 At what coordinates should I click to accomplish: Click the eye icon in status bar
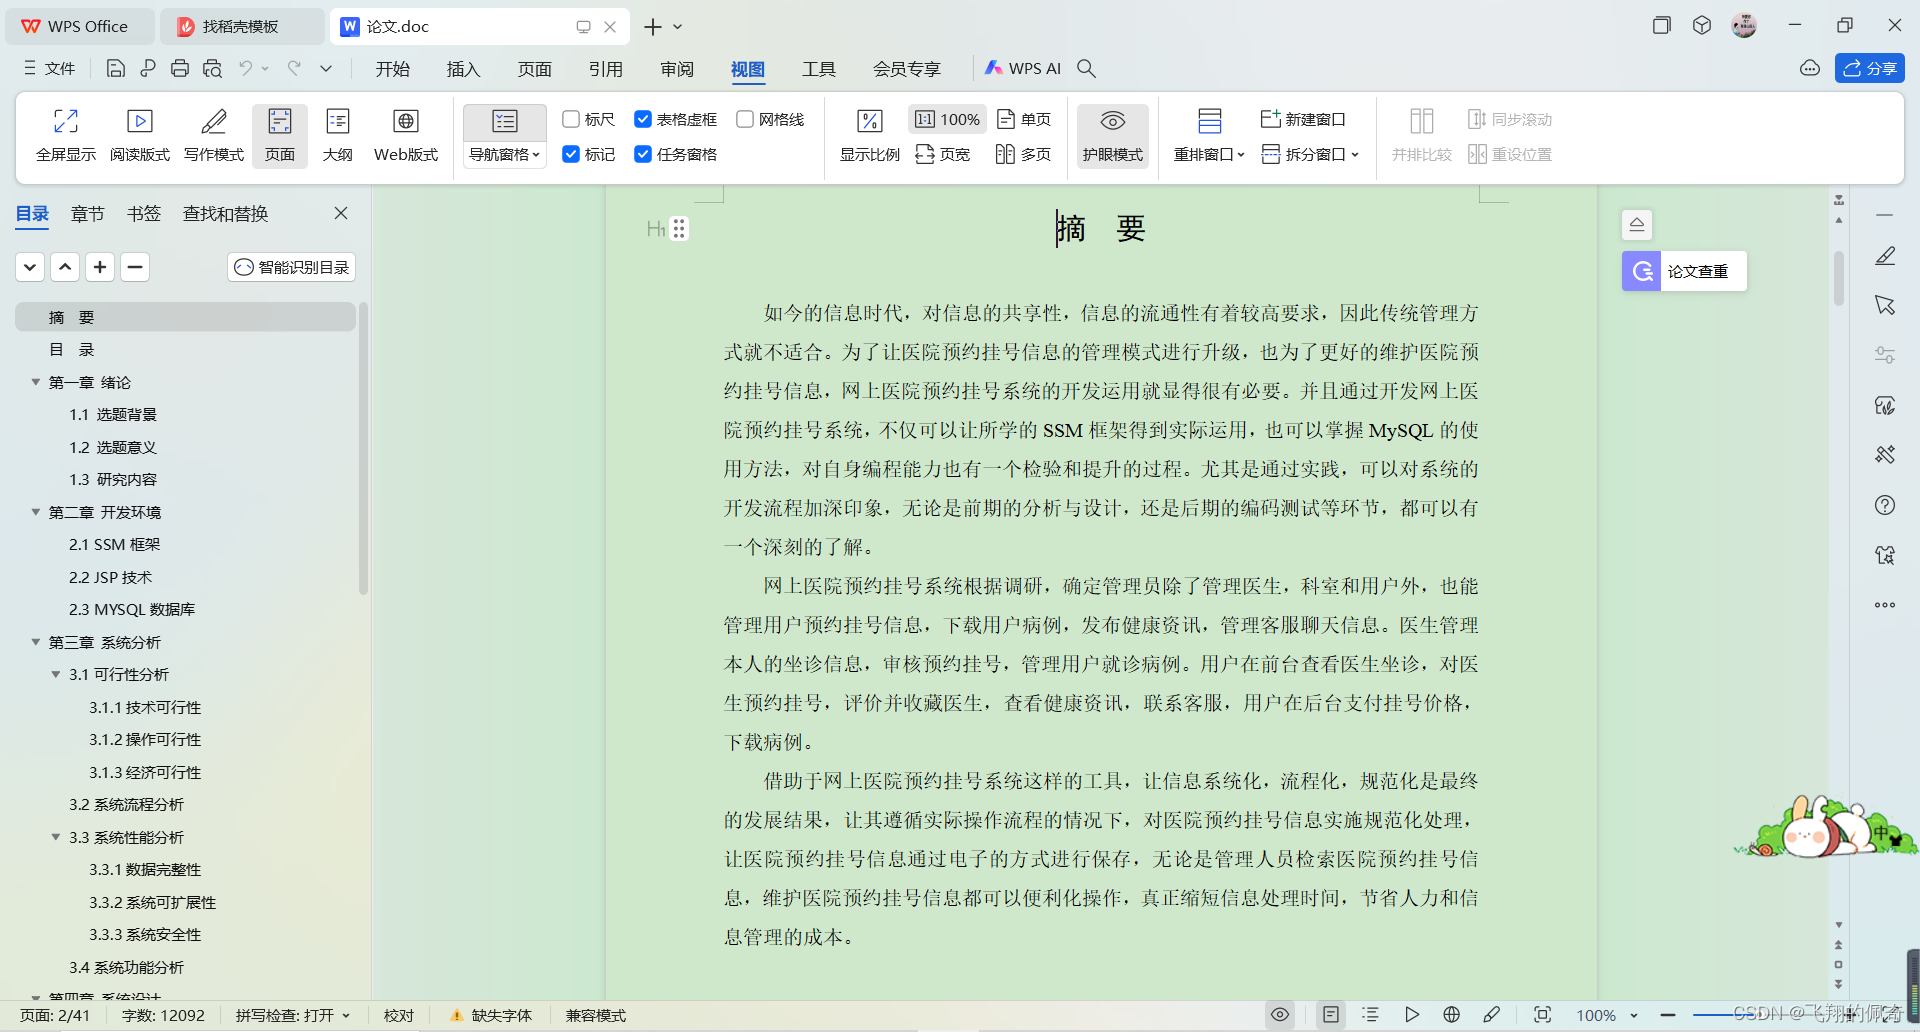click(x=1280, y=1015)
